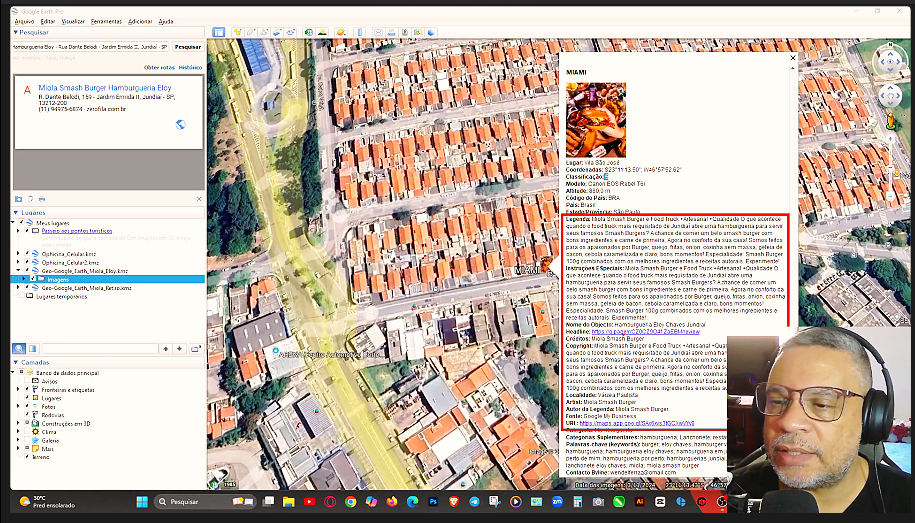Collapse the Camadas panel header
Viewport: 915px width, 523px height.
pyautogui.click(x=16, y=362)
